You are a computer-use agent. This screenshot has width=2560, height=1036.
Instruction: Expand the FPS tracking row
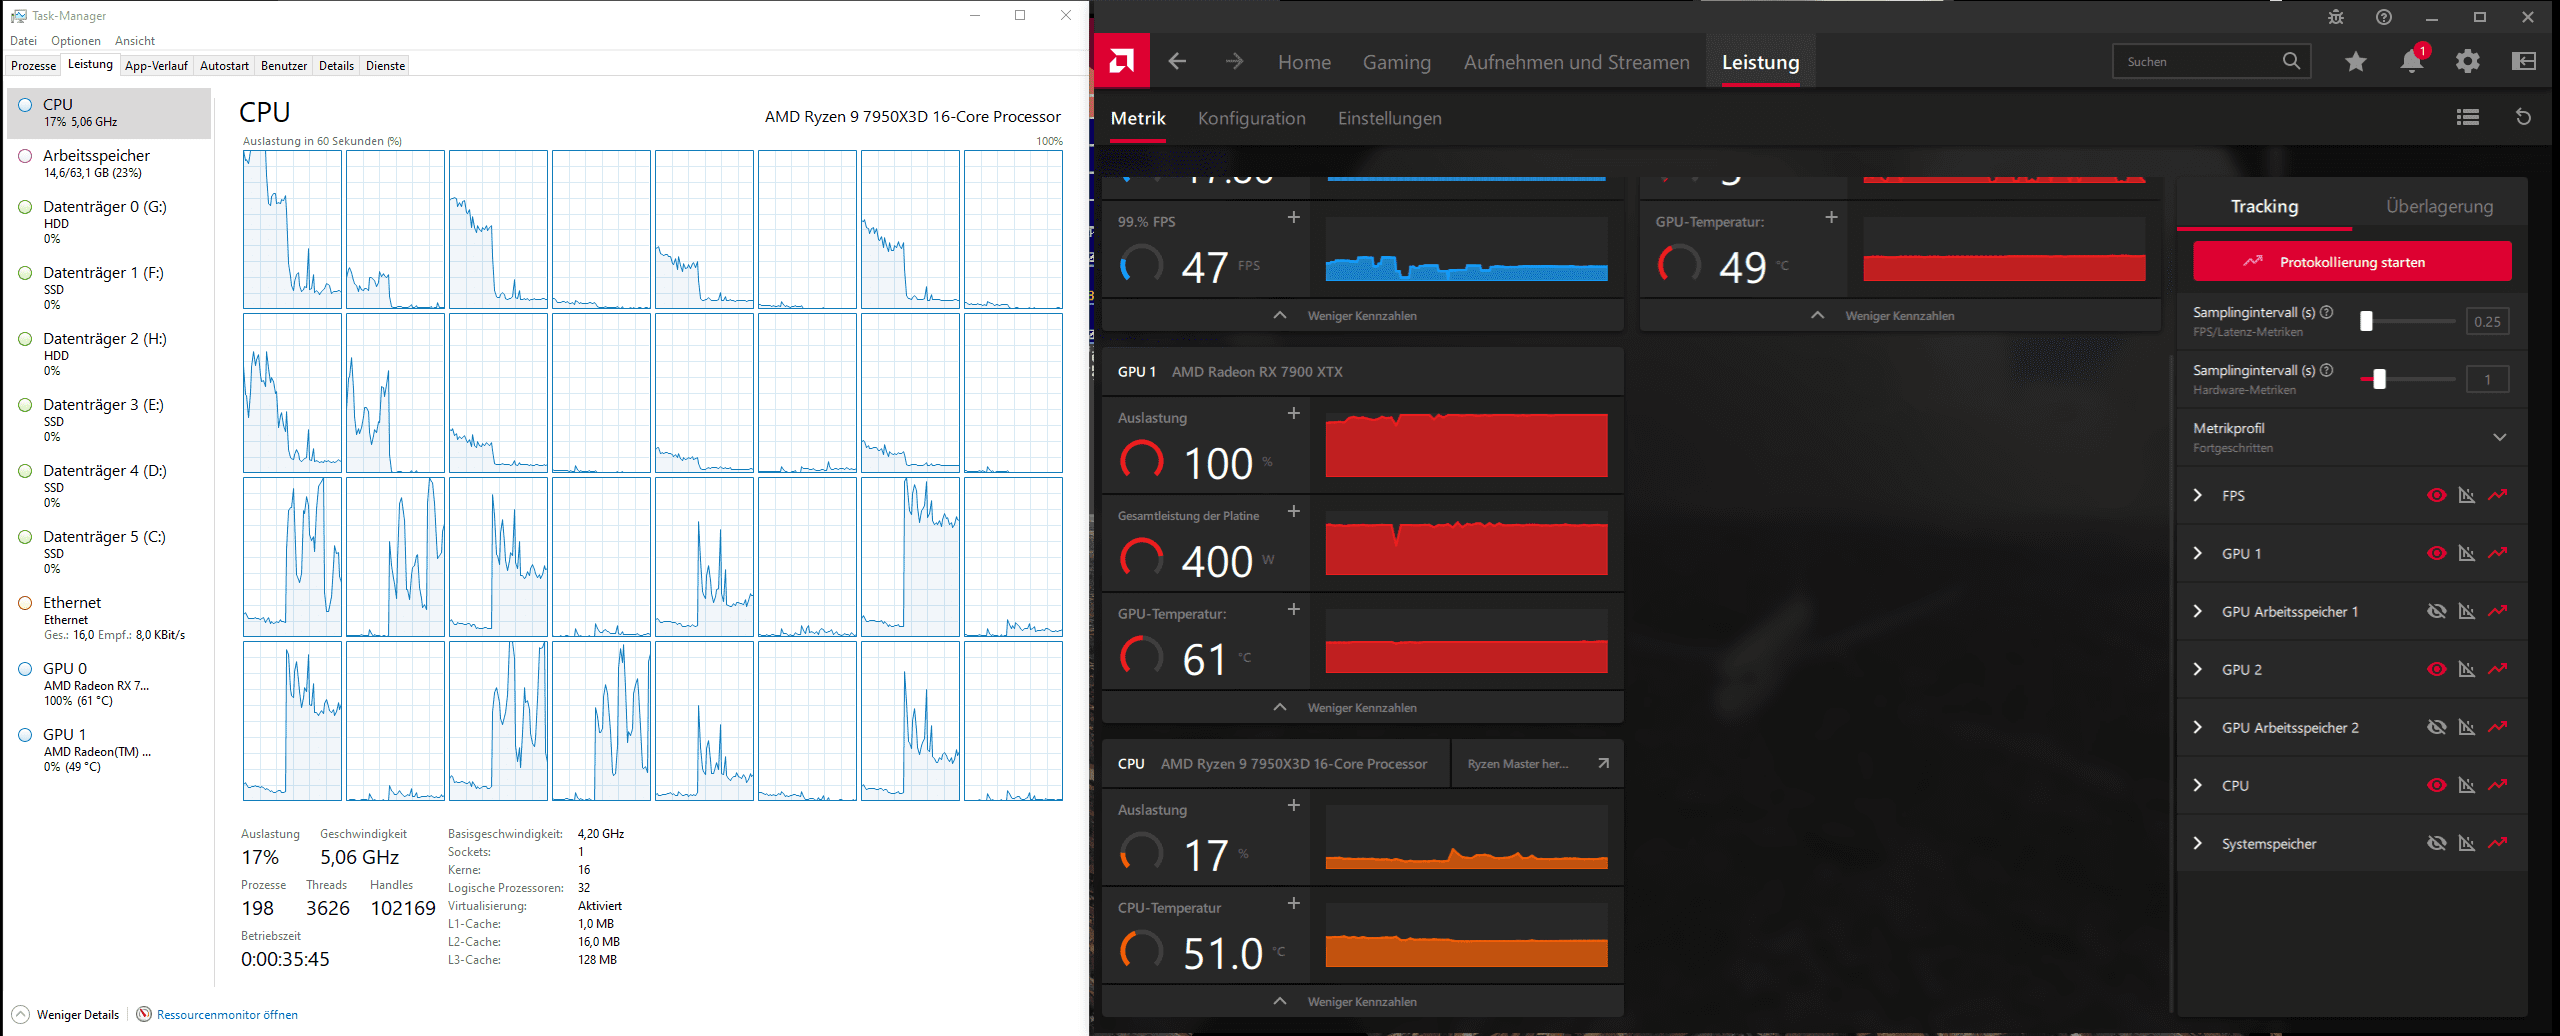(x=2198, y=495)
